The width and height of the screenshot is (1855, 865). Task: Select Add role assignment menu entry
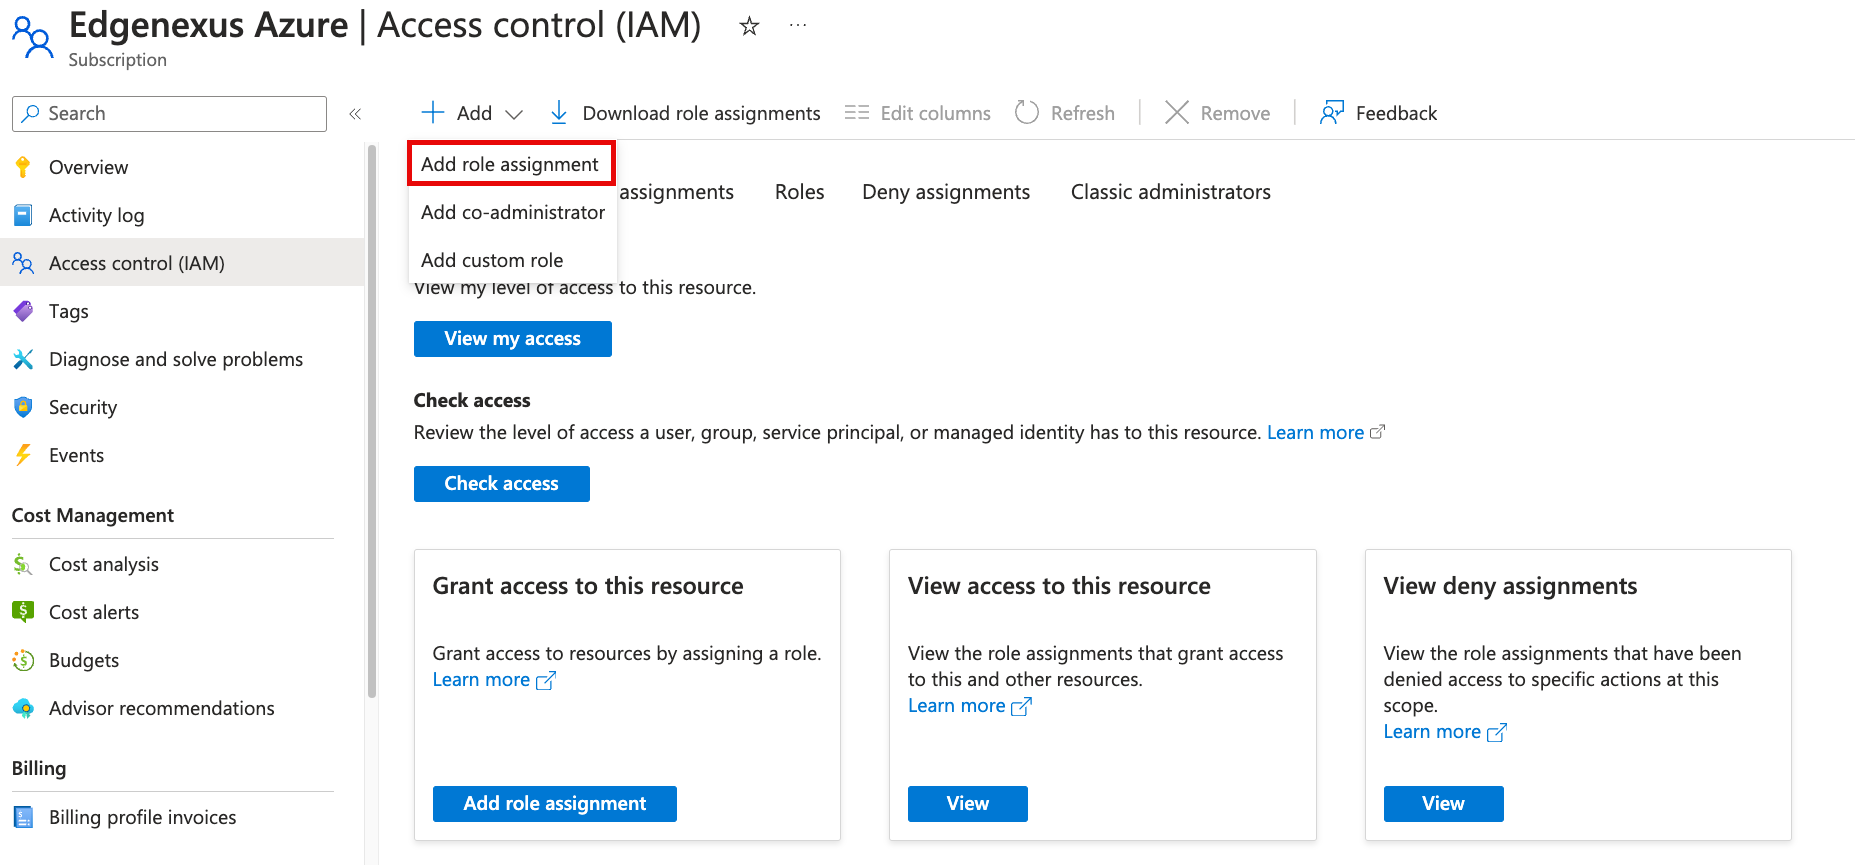(510, 164)
